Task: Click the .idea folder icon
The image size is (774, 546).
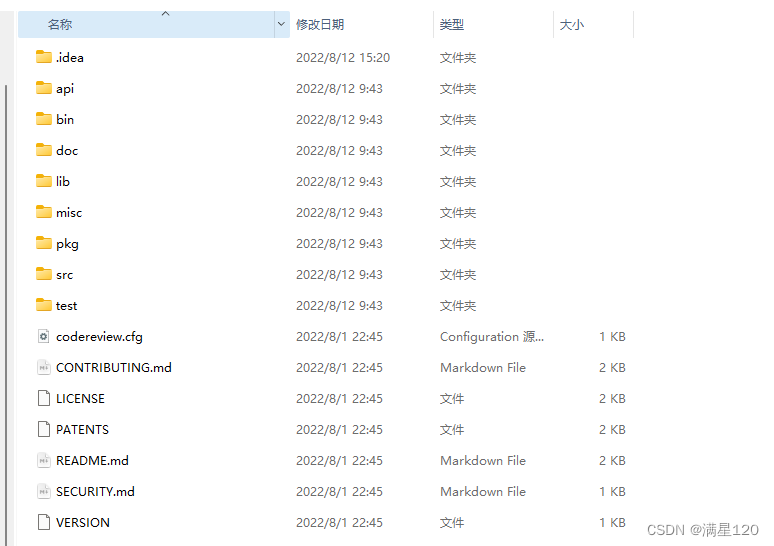Action: point(43,57)
